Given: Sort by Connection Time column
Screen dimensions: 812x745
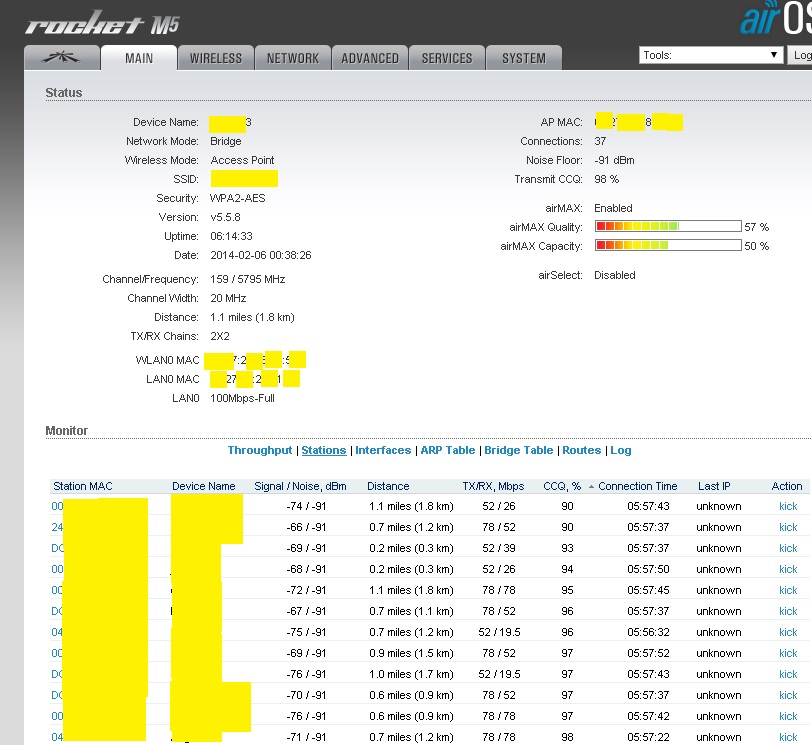Looking at the screenshot, I should point(637,486).
